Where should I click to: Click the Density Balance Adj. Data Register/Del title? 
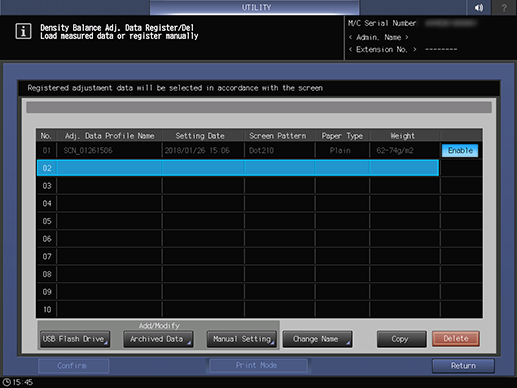click(117, 27)
